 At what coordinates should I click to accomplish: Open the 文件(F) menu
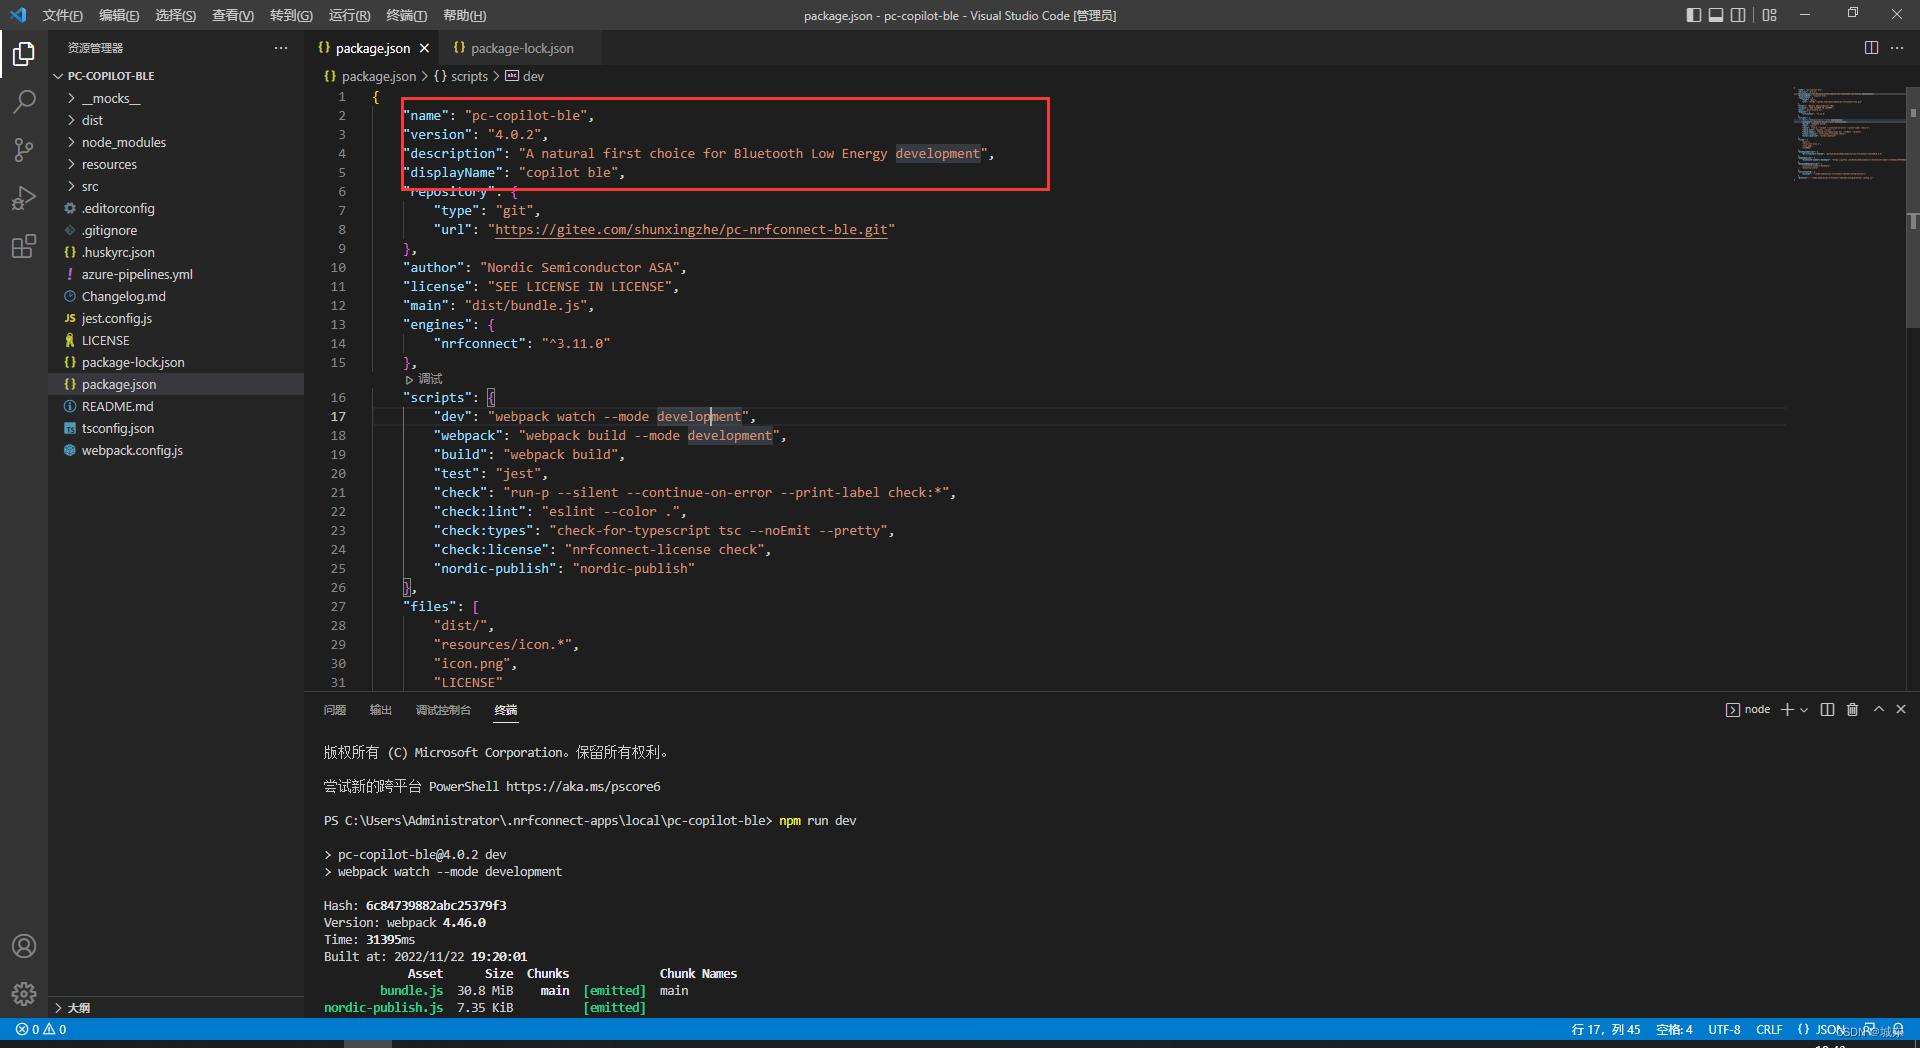(x=63, y=15)
